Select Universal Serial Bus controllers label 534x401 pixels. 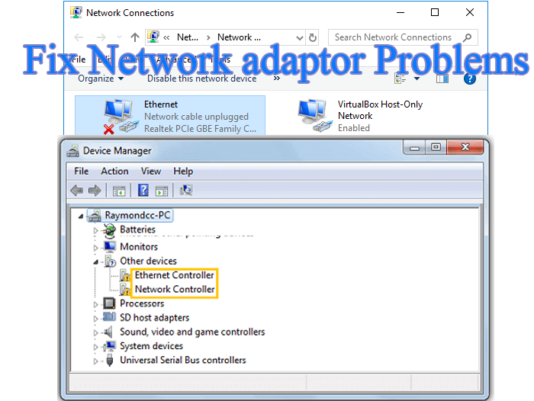[183, 360]
